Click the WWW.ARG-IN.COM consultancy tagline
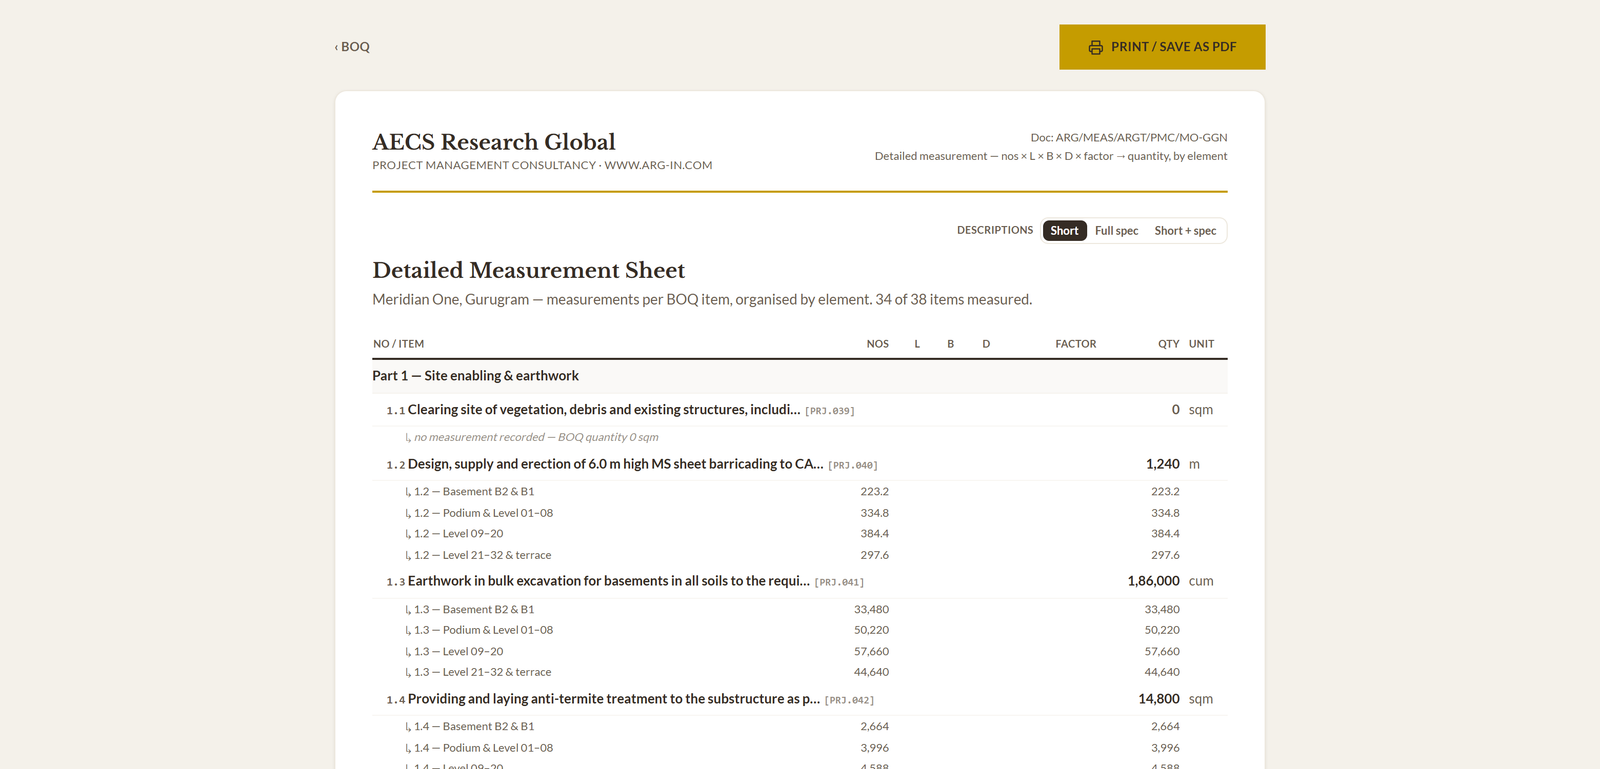This screenshot has width=1600, height=769. [542, 166]
